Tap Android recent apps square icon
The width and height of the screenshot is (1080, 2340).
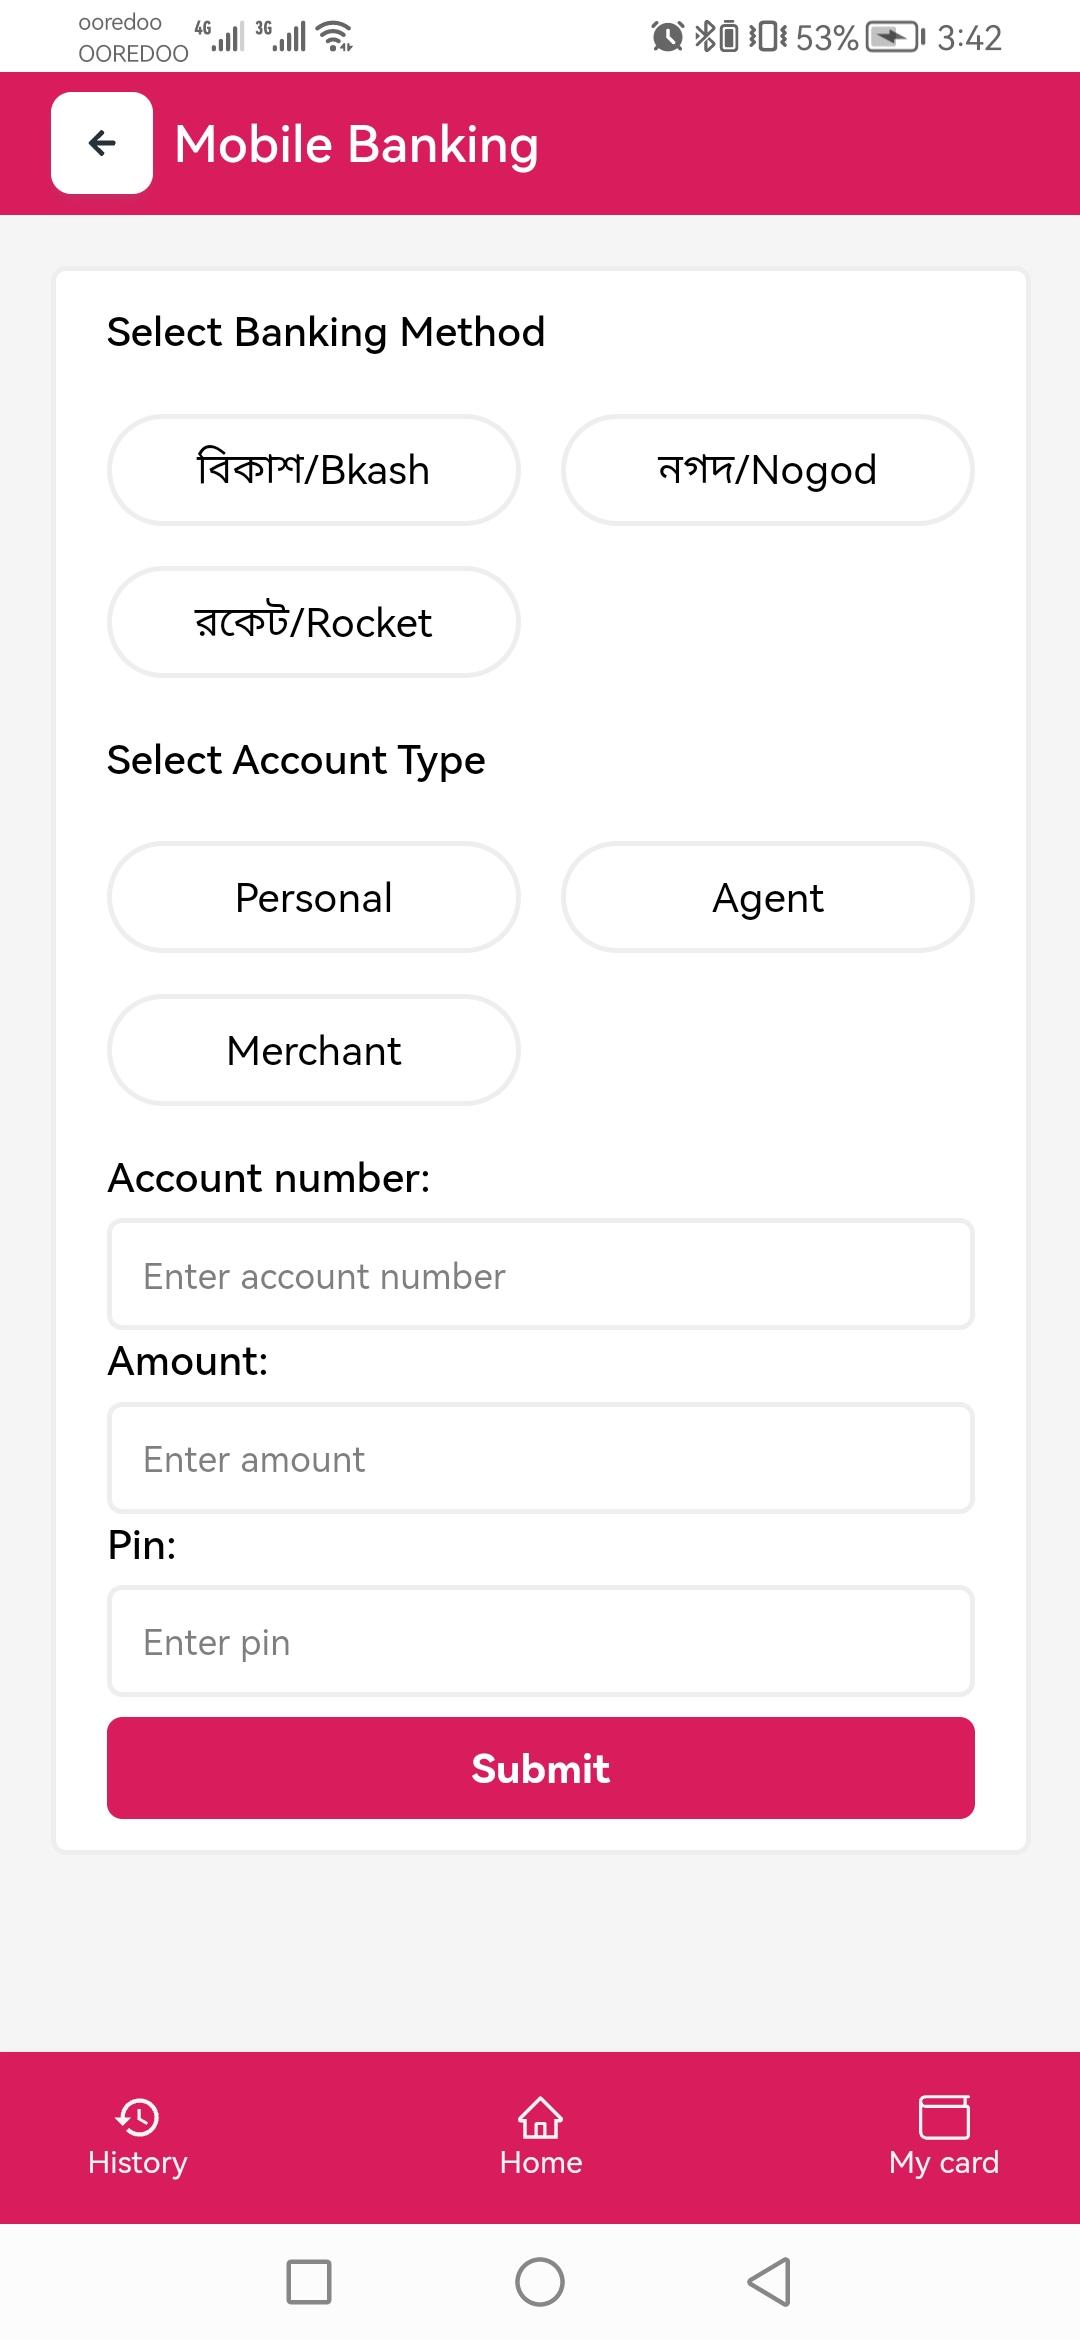[x=309, y=2282]
